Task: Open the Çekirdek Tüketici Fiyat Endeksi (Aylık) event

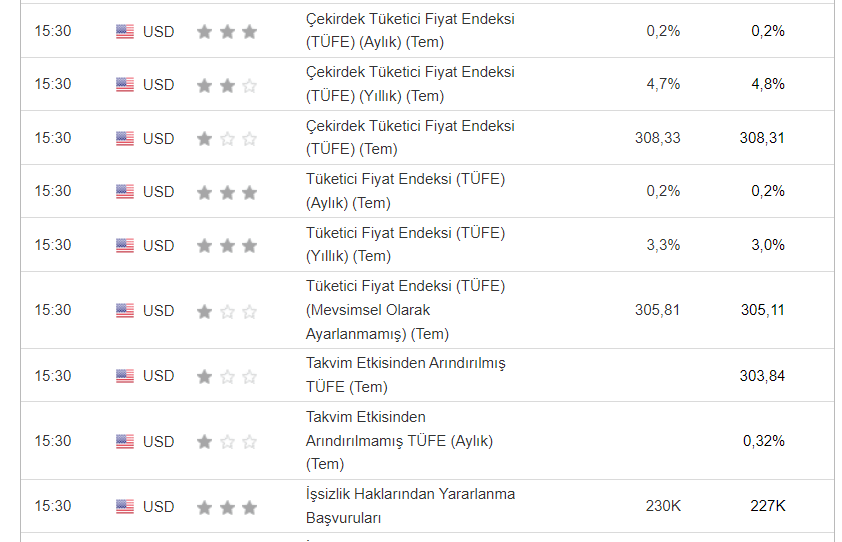Action: point(410,30)
